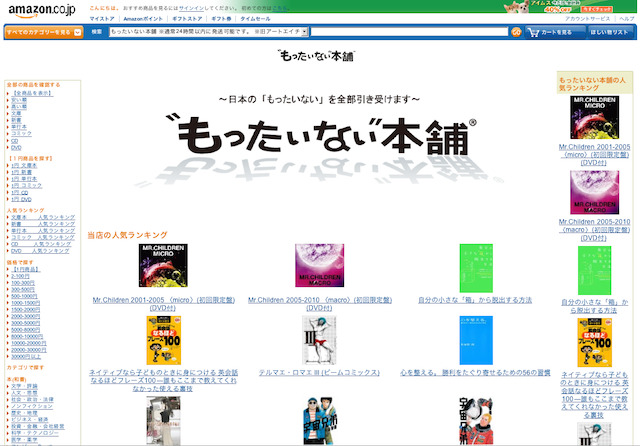Click the 宇宙兄弟 cover with two men
Image resolution: width=640 pixels, height=446 pixels.
pyautogui.click(x=320, y=421)
